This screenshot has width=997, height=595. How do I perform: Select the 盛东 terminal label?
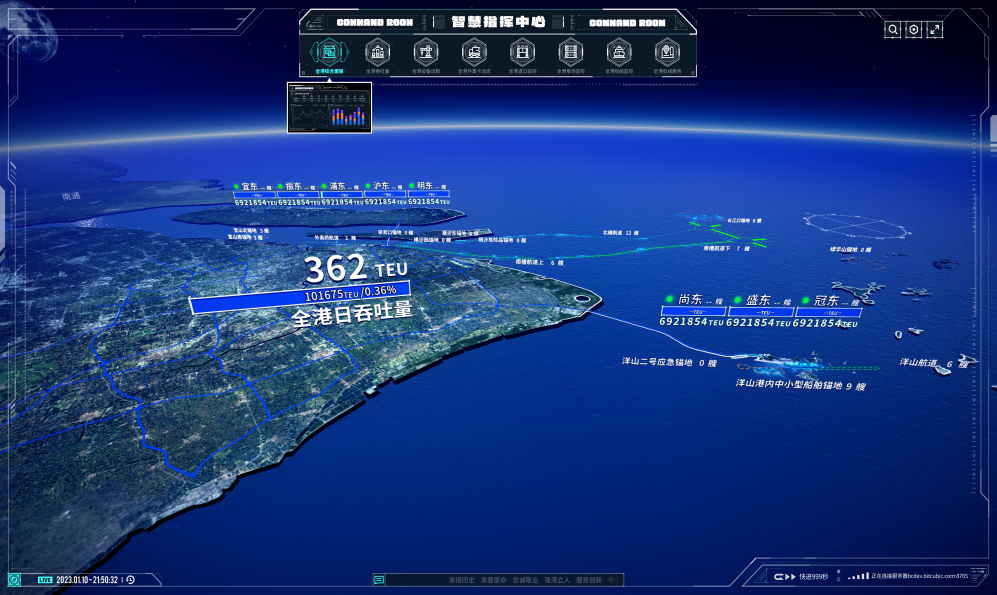(757, 300)
